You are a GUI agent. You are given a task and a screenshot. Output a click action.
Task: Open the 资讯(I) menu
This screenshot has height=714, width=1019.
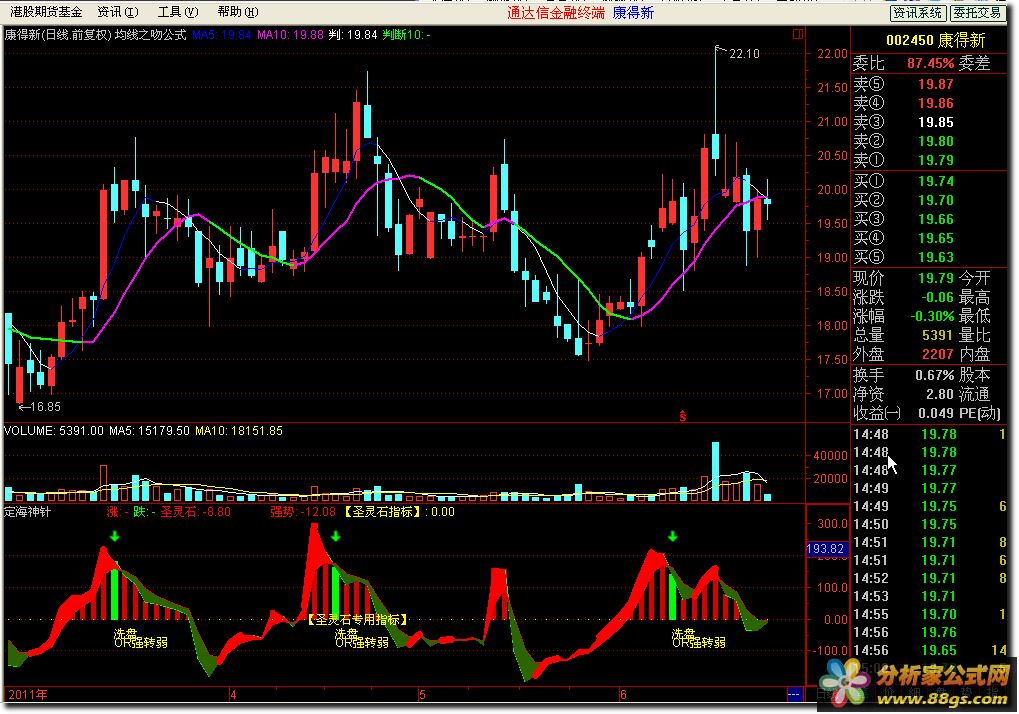(x=118, y=12)
